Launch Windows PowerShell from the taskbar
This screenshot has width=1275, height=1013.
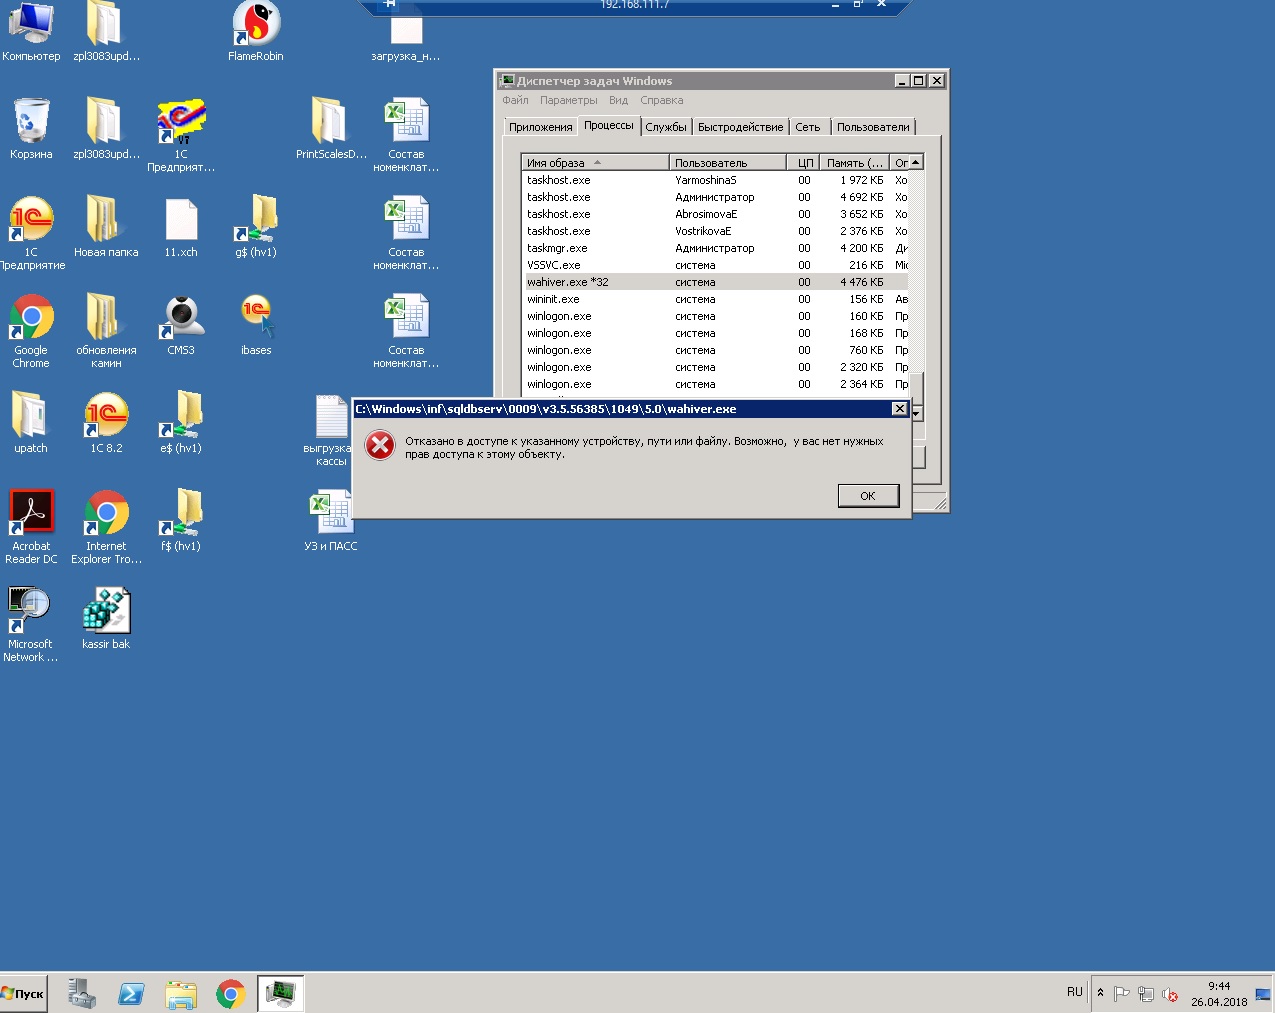[131, 994]
